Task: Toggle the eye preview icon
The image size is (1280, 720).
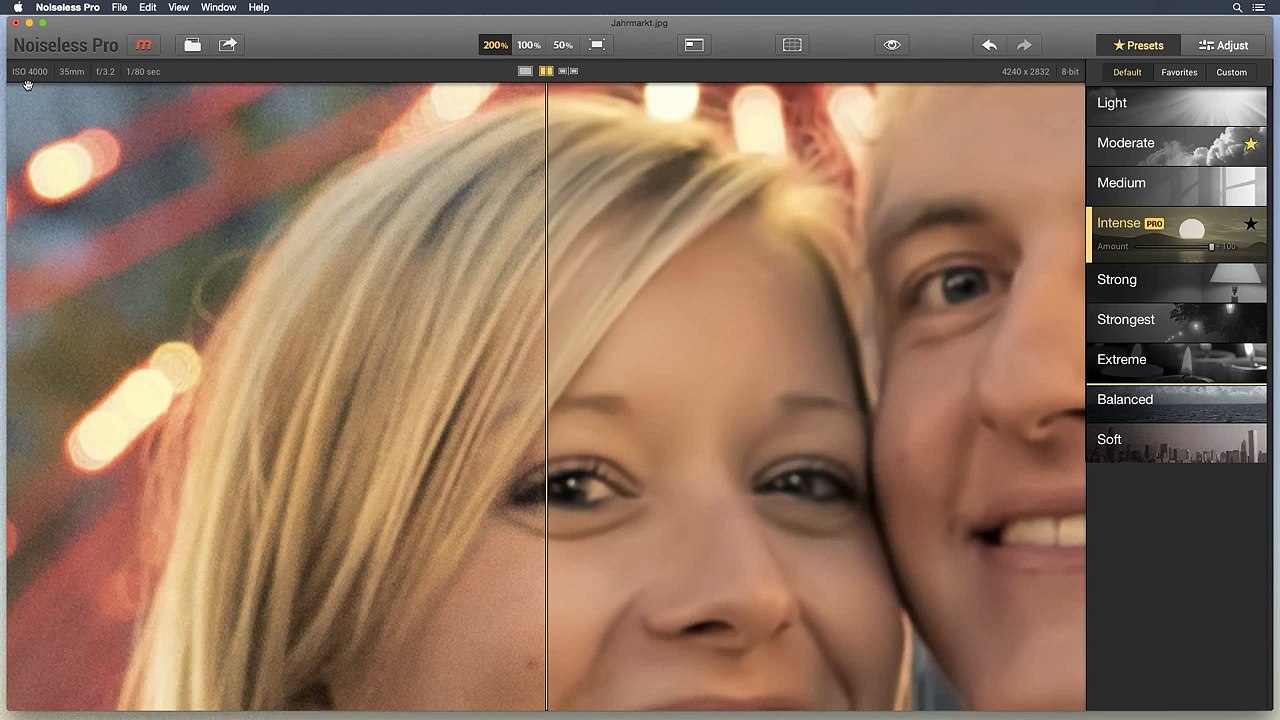Action: [x=892, y=45]
